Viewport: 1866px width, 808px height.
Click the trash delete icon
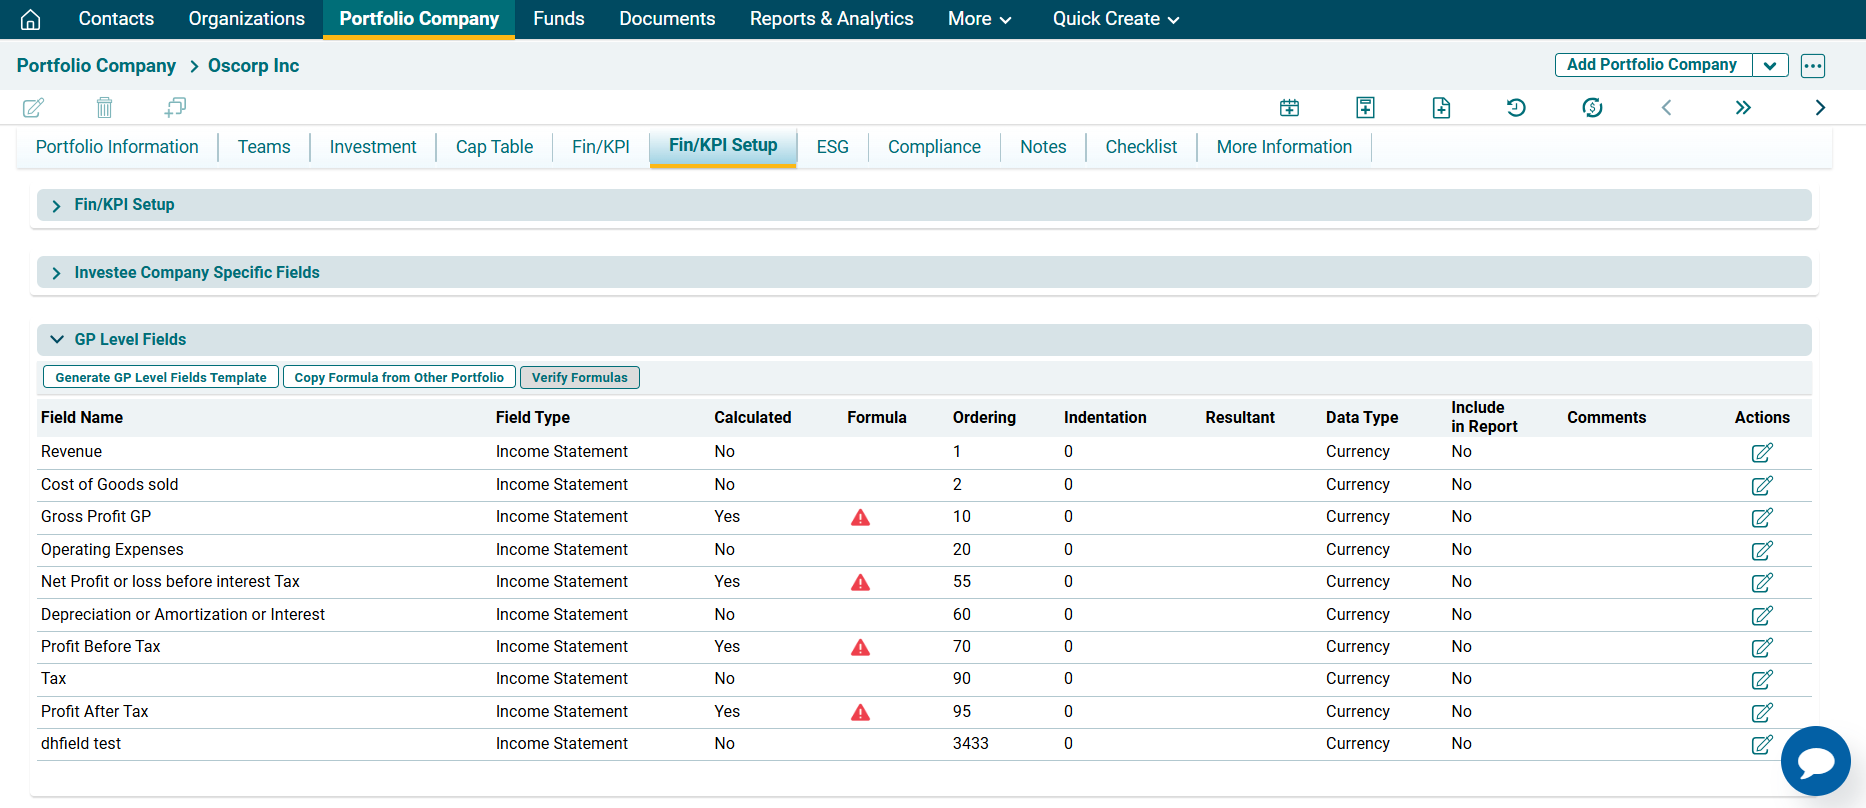tap(104, 107)
